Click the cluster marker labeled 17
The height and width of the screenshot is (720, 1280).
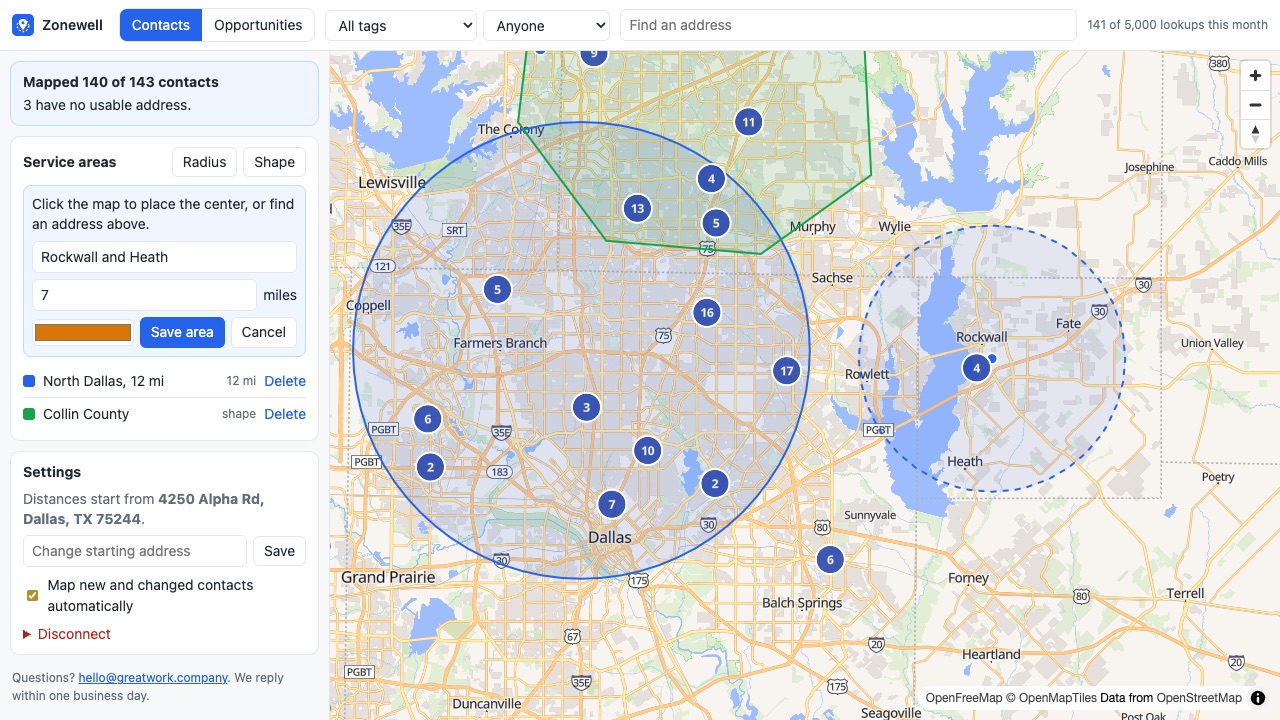click(787, 371)
